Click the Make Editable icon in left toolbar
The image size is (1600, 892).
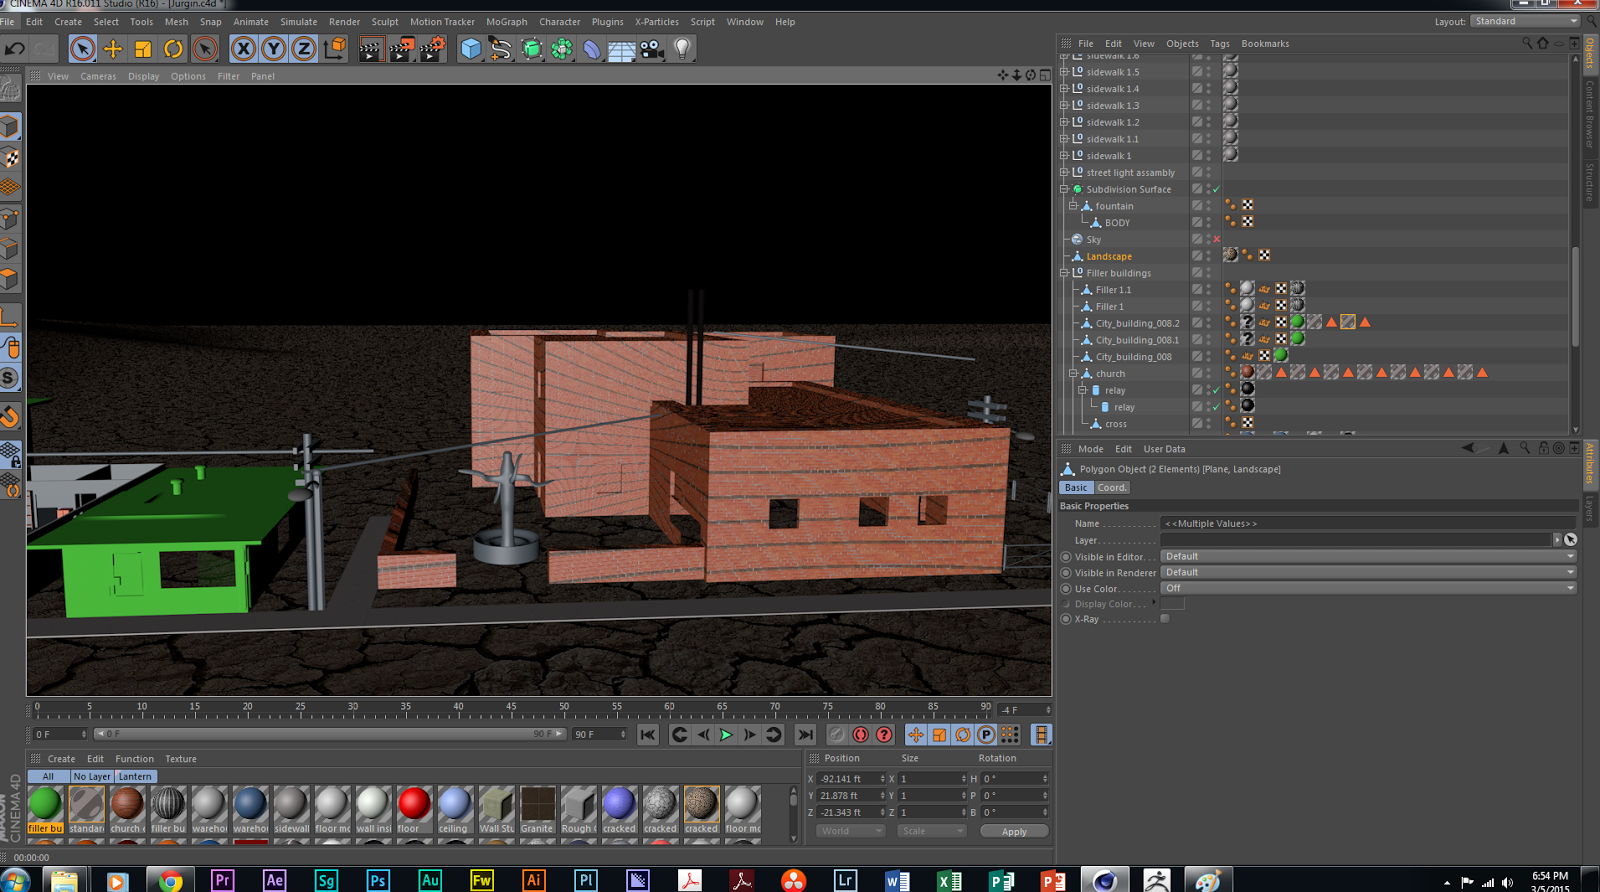pyautogui.click(x=10, y=90)
